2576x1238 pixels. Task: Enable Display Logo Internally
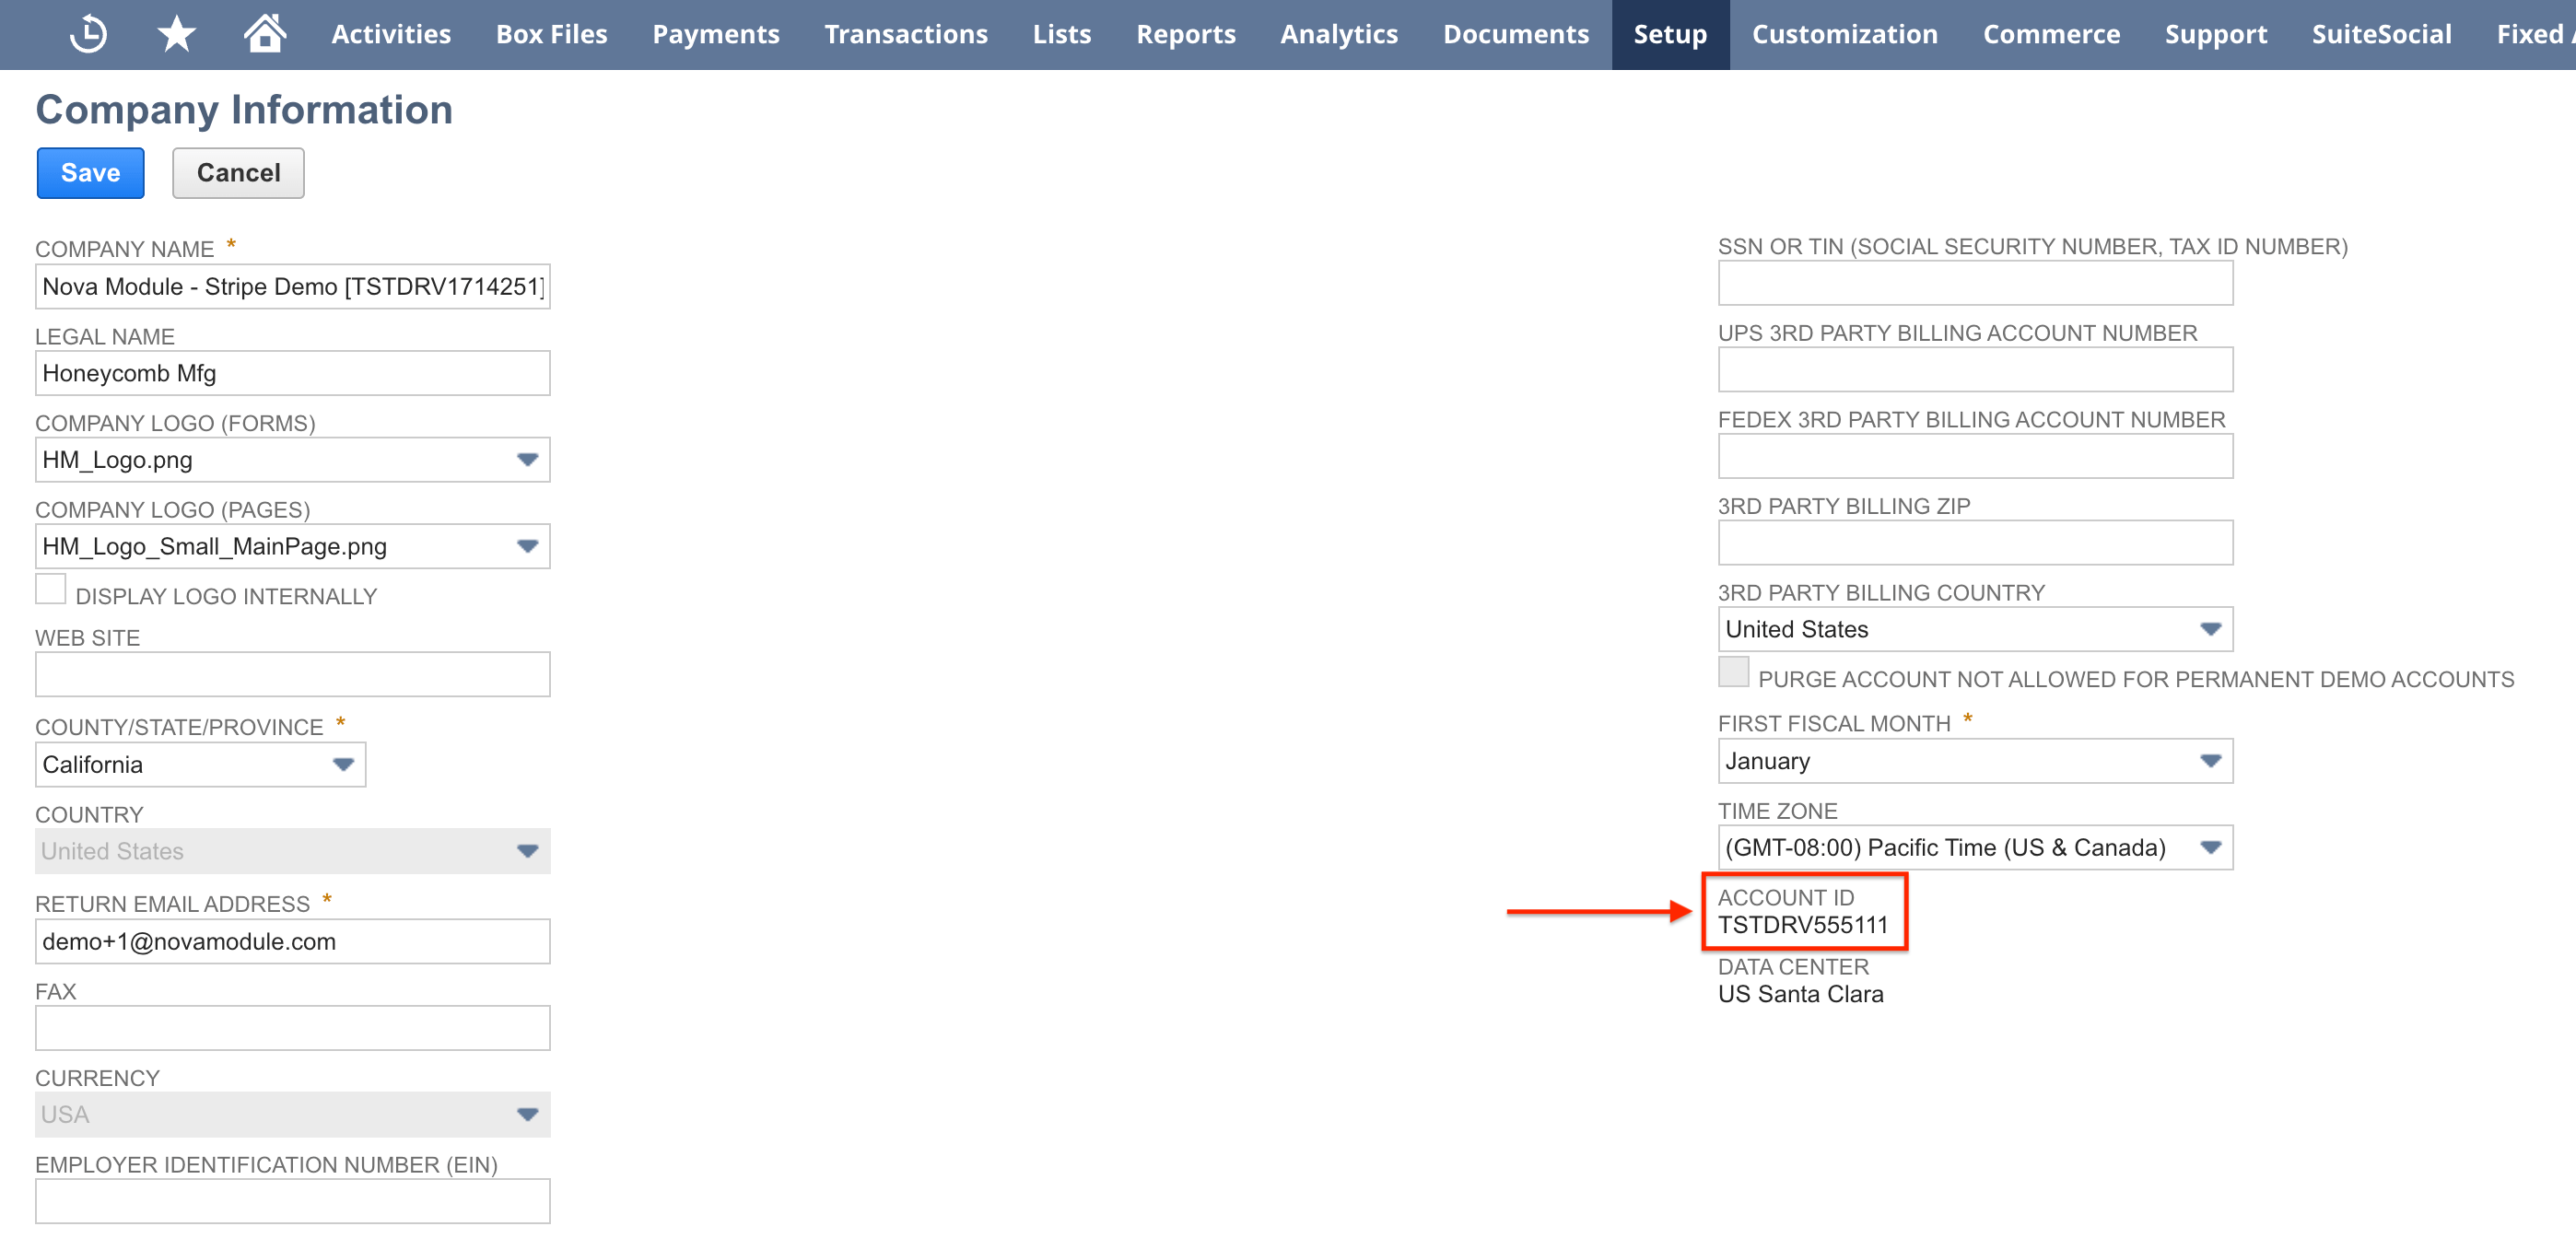(x=50, y=589)
